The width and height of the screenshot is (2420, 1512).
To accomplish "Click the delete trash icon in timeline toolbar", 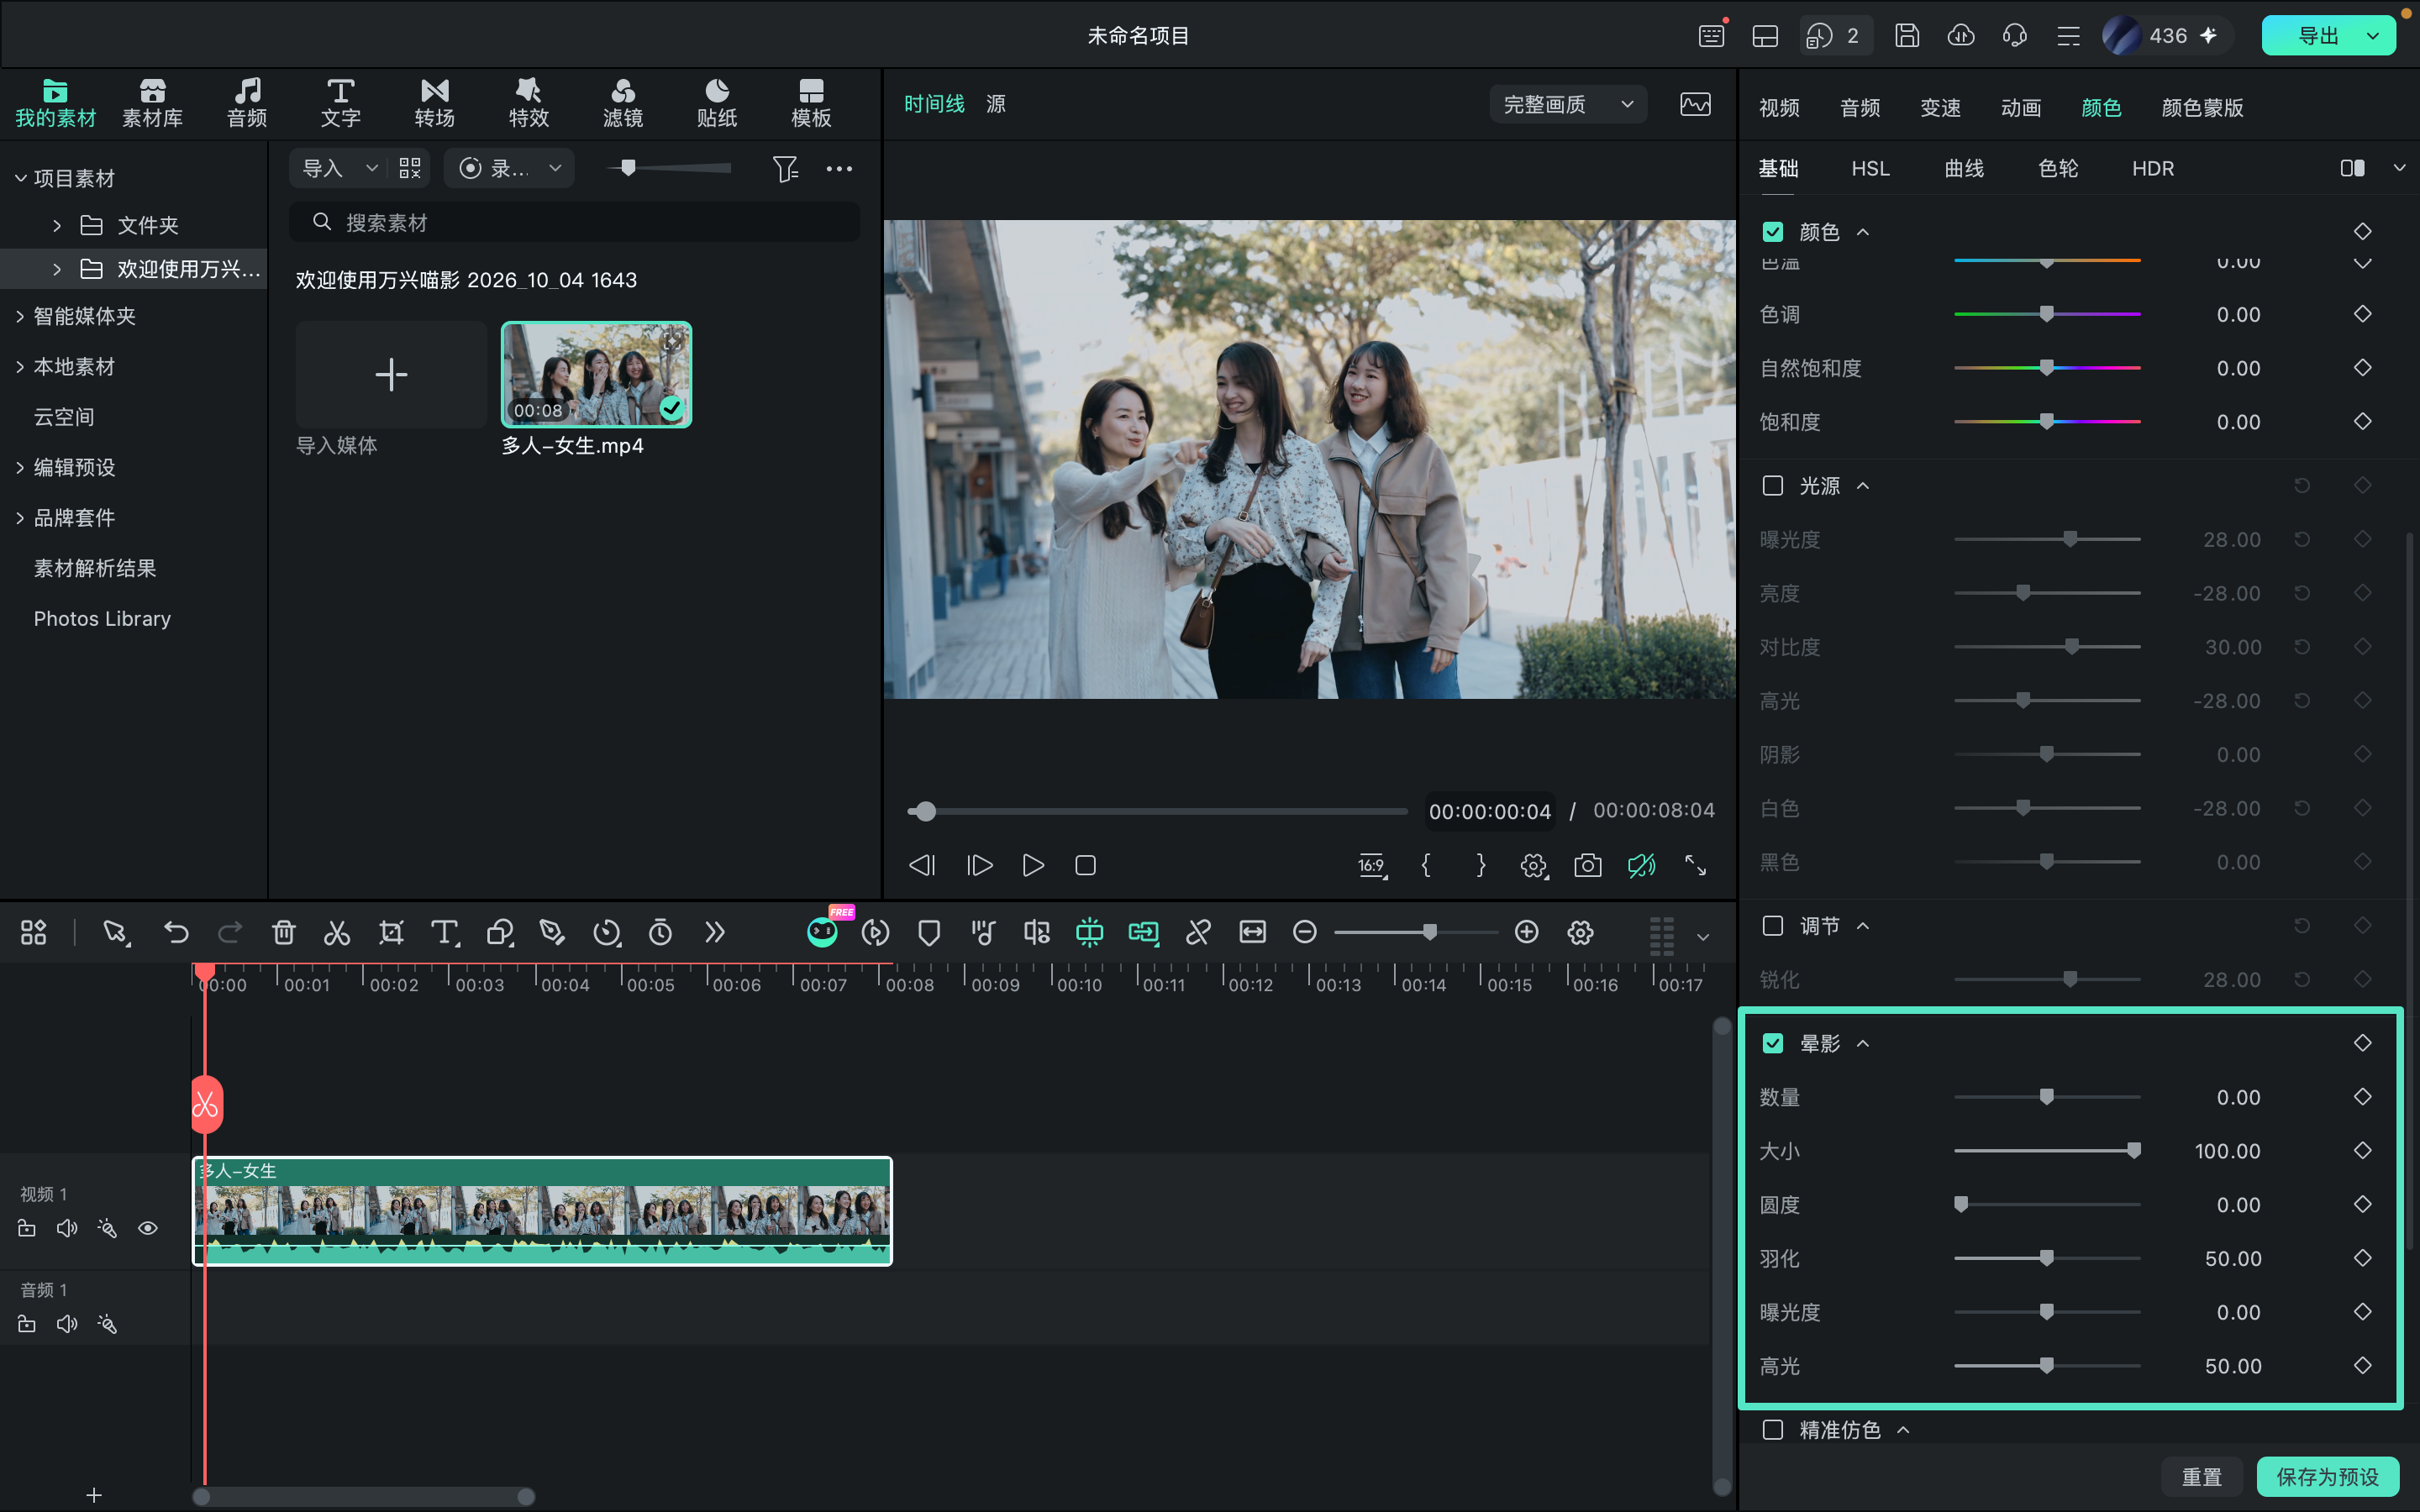I will (x=284, y=933).
